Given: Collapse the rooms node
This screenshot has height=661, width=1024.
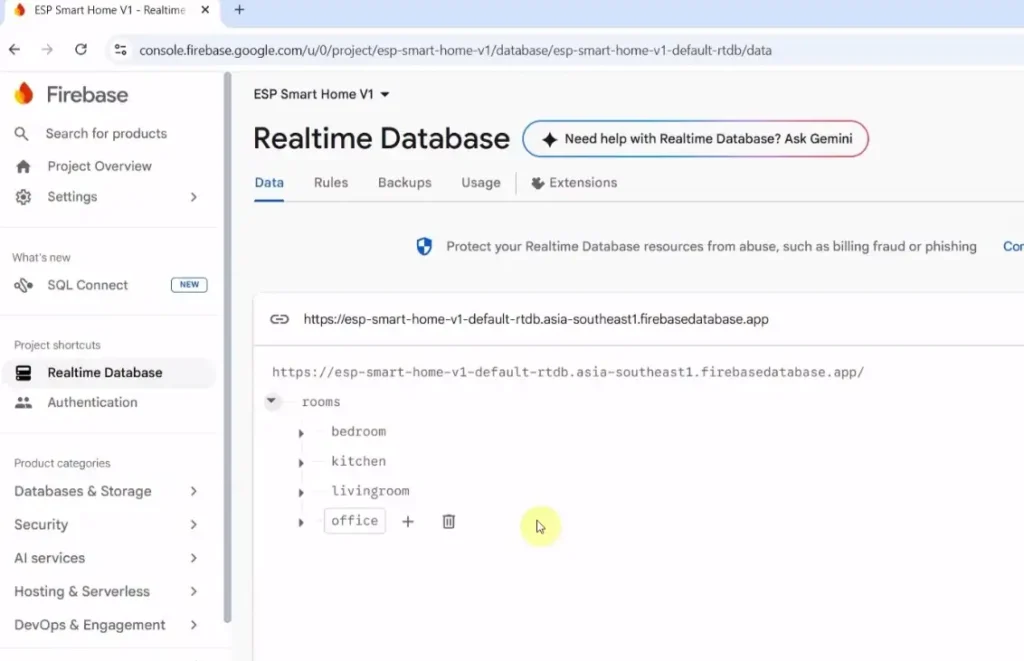Looking at the screenshot, I should point(271,400).
